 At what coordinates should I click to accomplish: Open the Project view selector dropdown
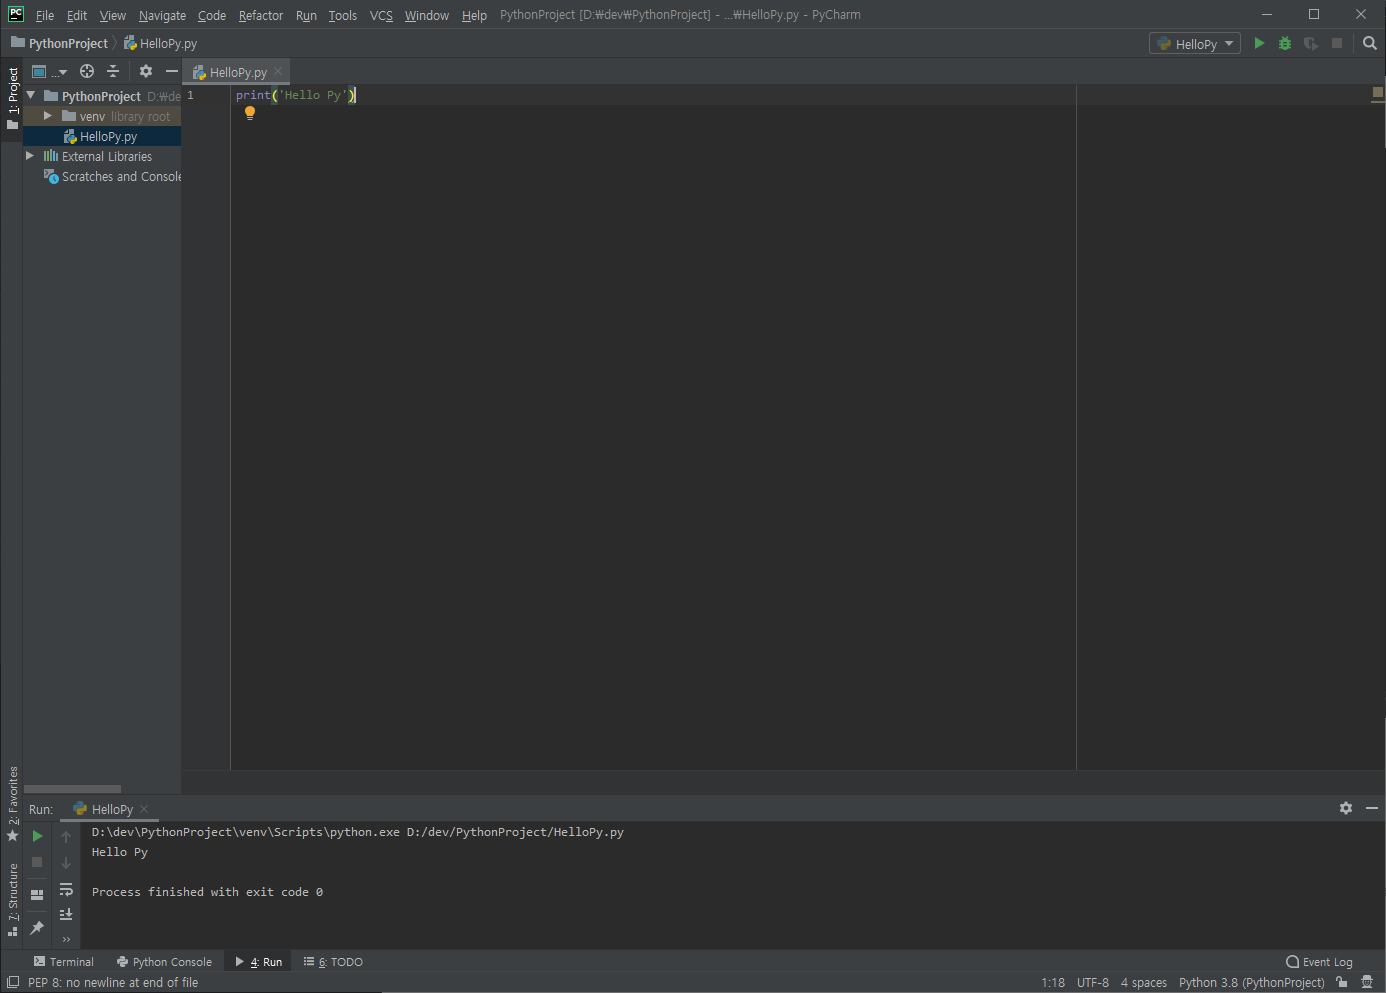tap(48, 71)
